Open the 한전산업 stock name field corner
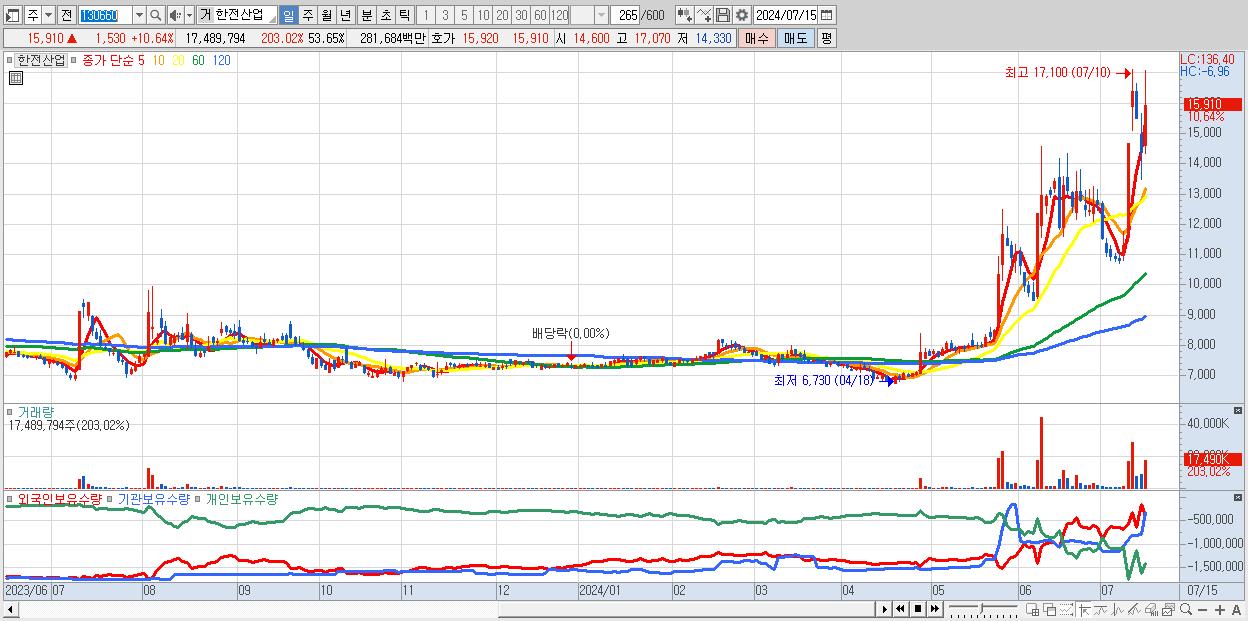Image resolution: width=1248 pixels, height=621 pixels. pos(272,19)
